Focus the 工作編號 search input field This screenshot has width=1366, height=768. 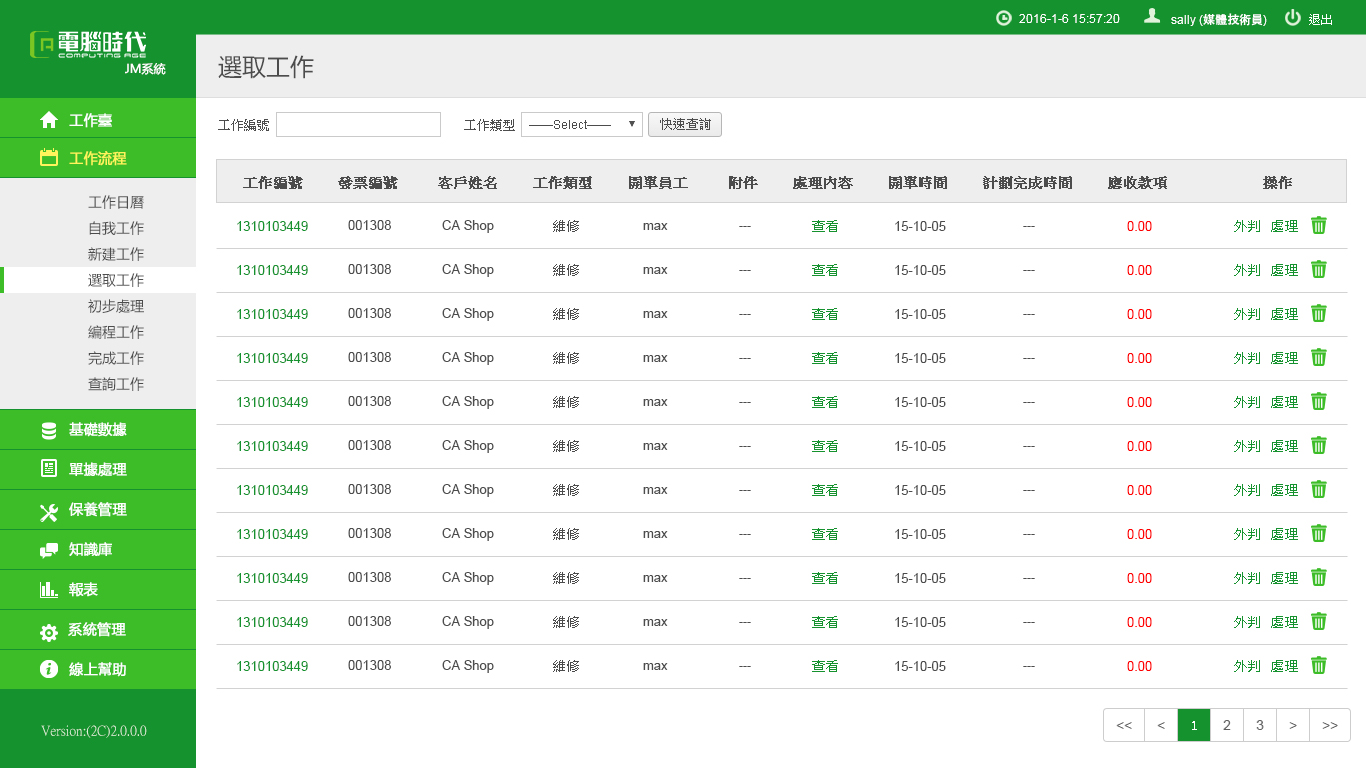point(358,125)
